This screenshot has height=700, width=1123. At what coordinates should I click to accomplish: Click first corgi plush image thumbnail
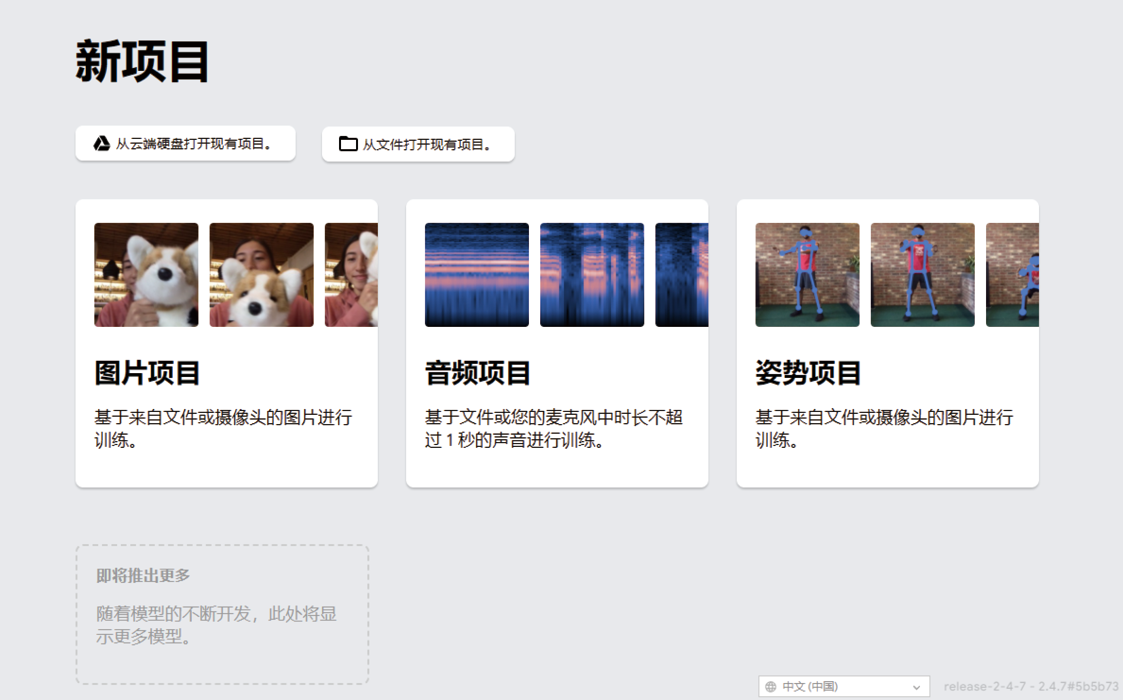tap(146, 275)
